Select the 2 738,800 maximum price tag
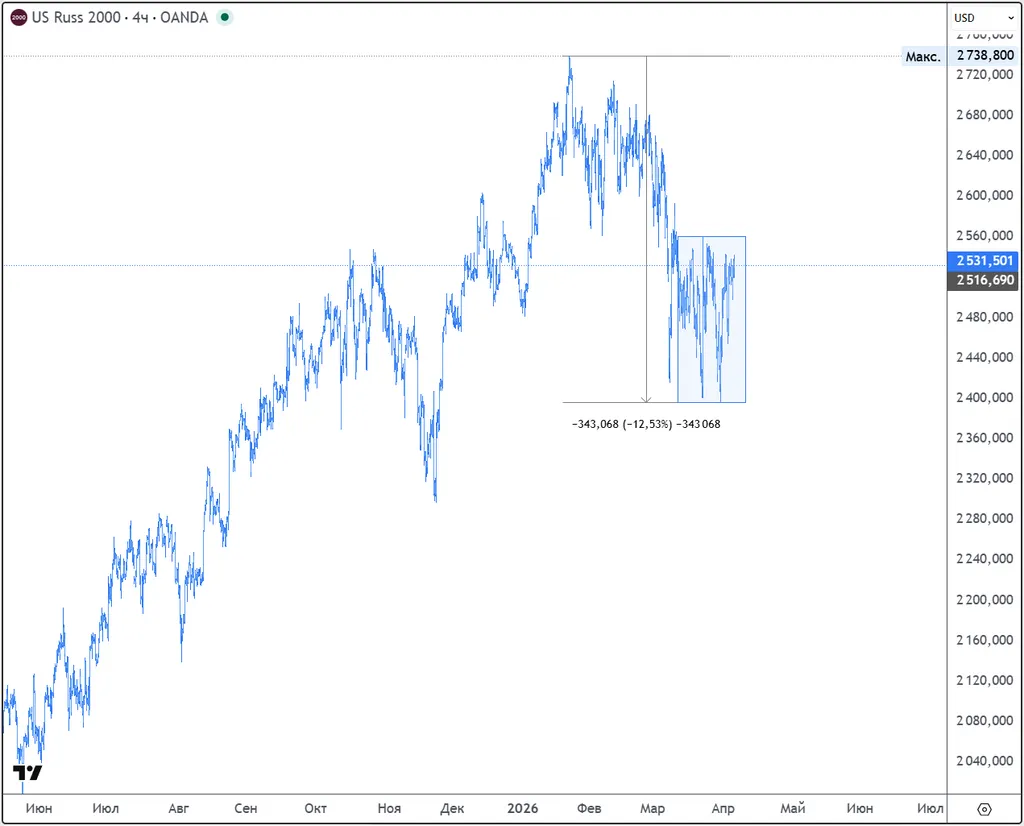This screenshot has height=826, width=1024. (x=985, y=57)
